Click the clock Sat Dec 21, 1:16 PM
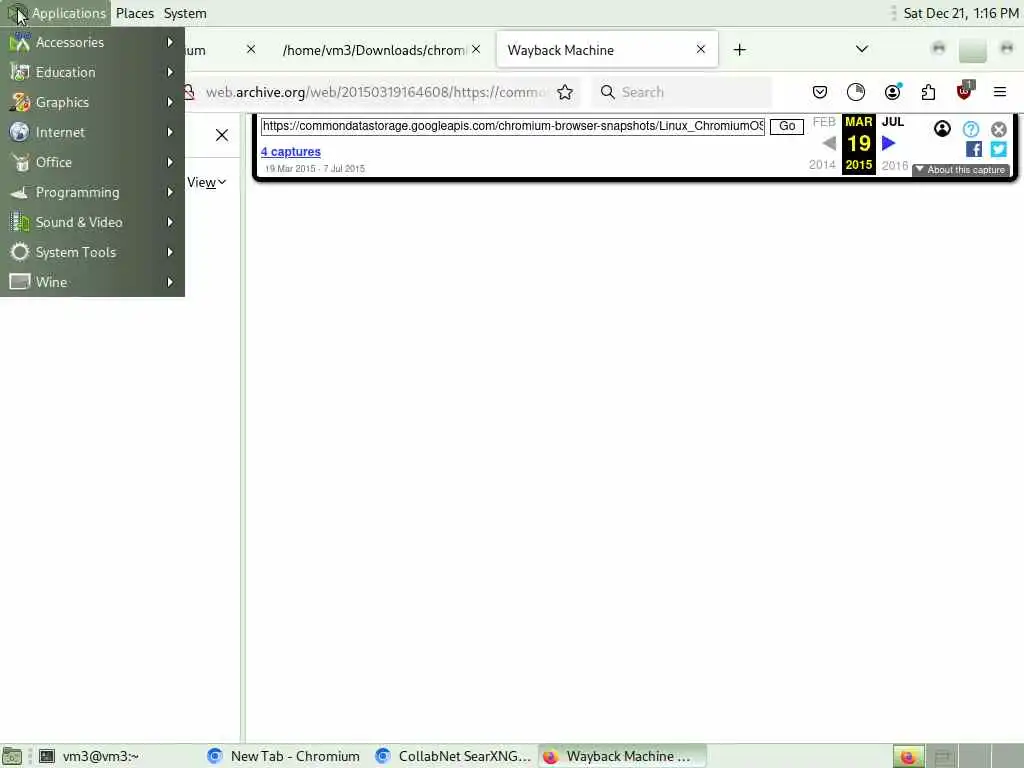The image size is (1024, 768). click(x=961, y=13)
